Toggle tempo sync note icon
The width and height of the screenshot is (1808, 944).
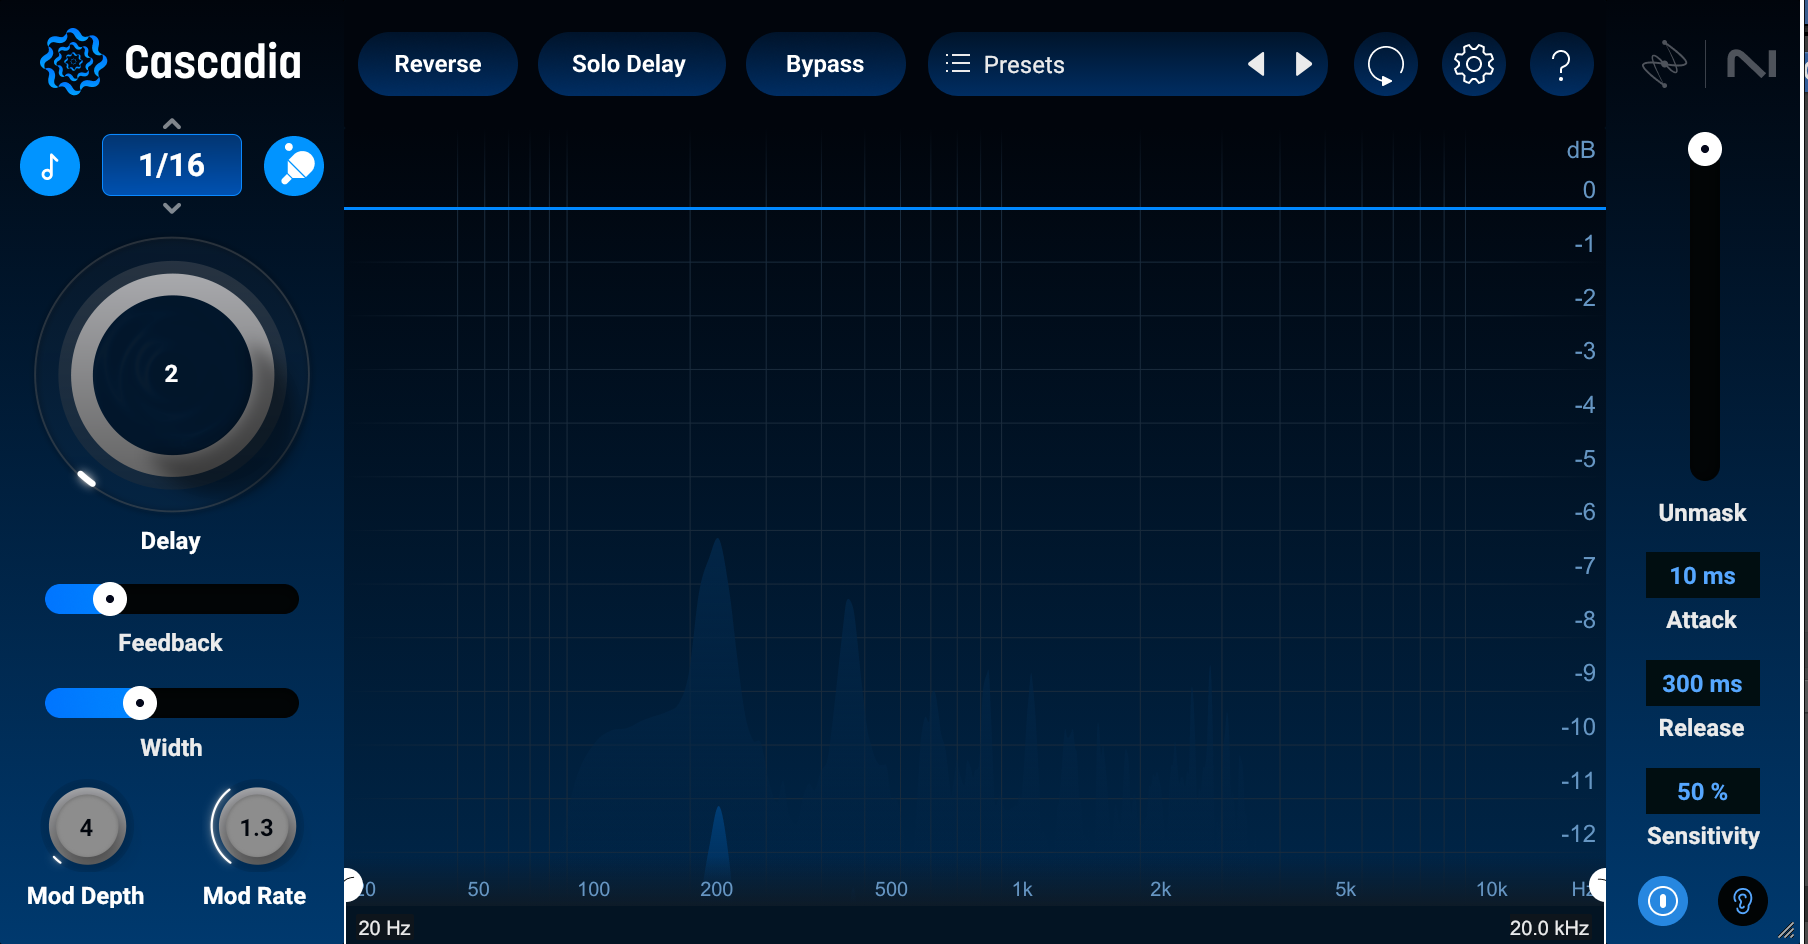point(50,166)
